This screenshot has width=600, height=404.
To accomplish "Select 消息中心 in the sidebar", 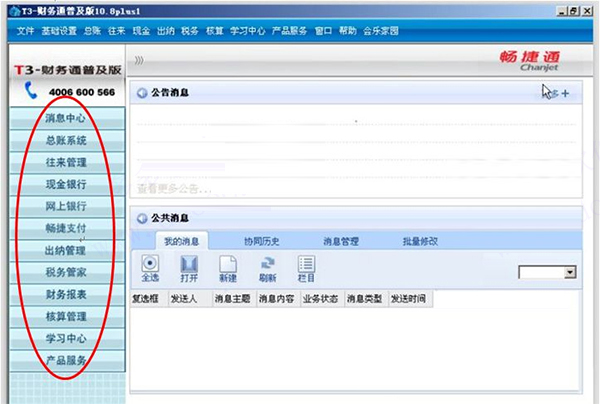I will pyautogui.click(x=67, y=118).
